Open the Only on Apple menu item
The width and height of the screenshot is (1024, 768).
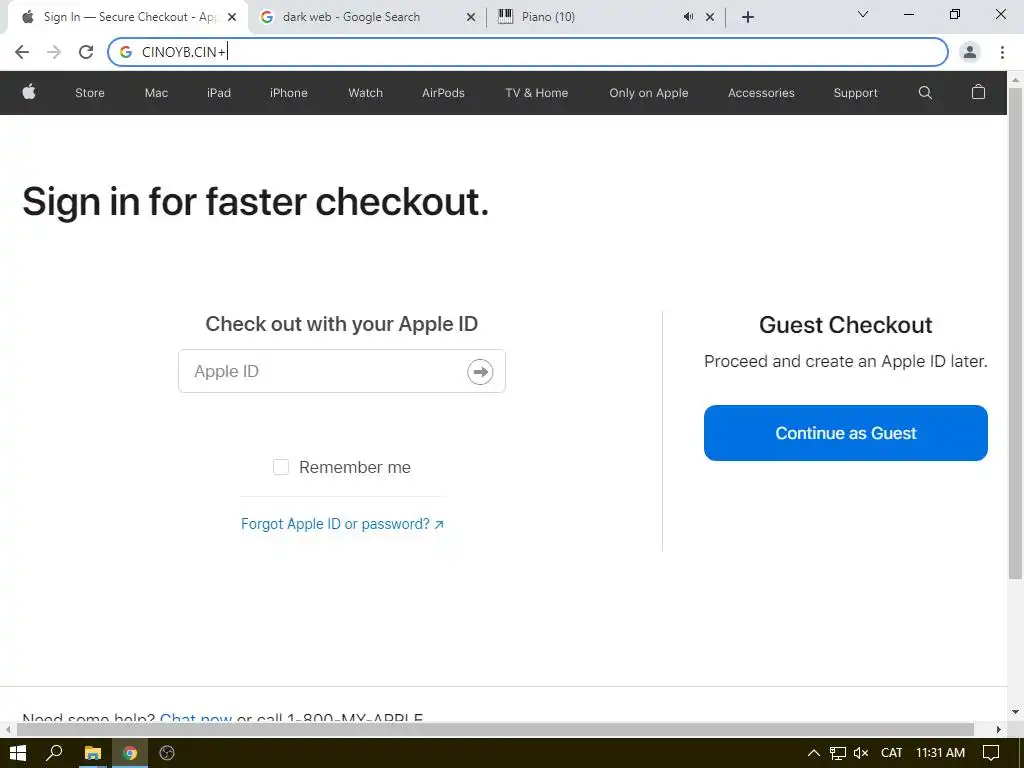[648, 93]
